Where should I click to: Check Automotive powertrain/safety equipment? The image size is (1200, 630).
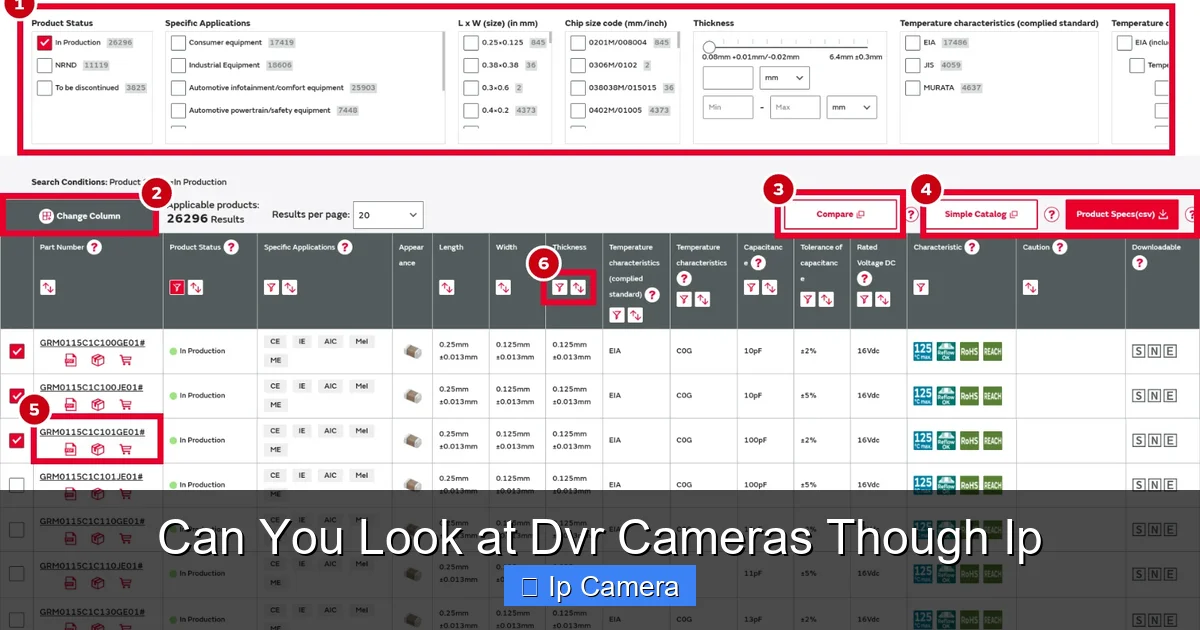point(178,111)
